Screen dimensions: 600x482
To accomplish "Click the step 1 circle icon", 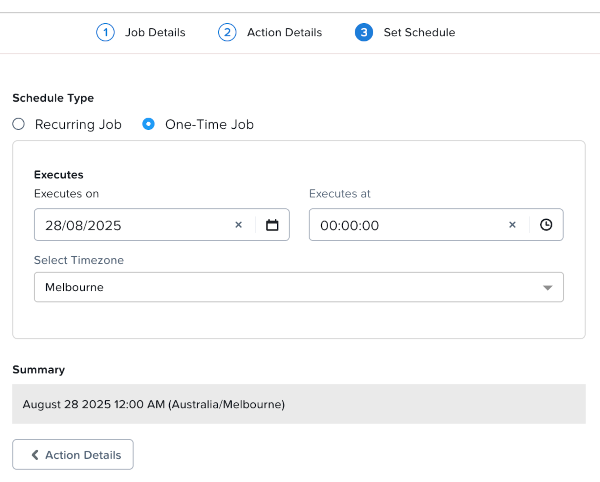I will (105, 33).
